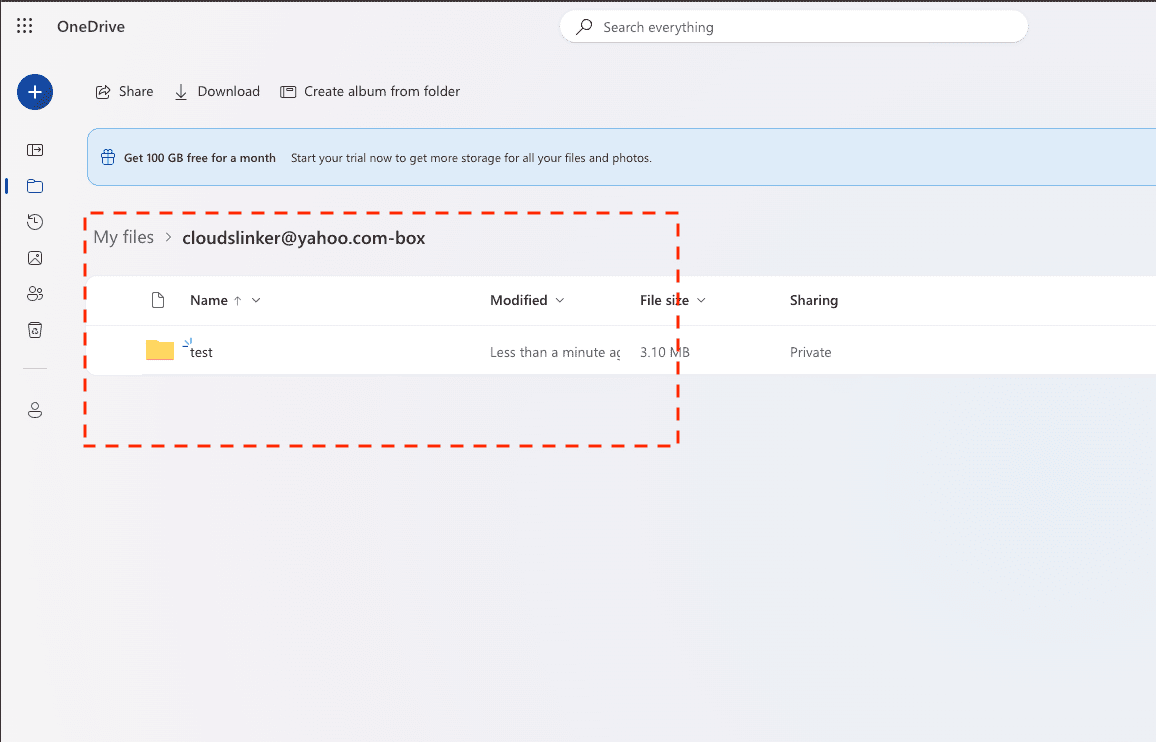Select the My files folder sidebar icon
Image resolution: width=1156 pixels, height=742 pixels.
[x=35, y=186]
